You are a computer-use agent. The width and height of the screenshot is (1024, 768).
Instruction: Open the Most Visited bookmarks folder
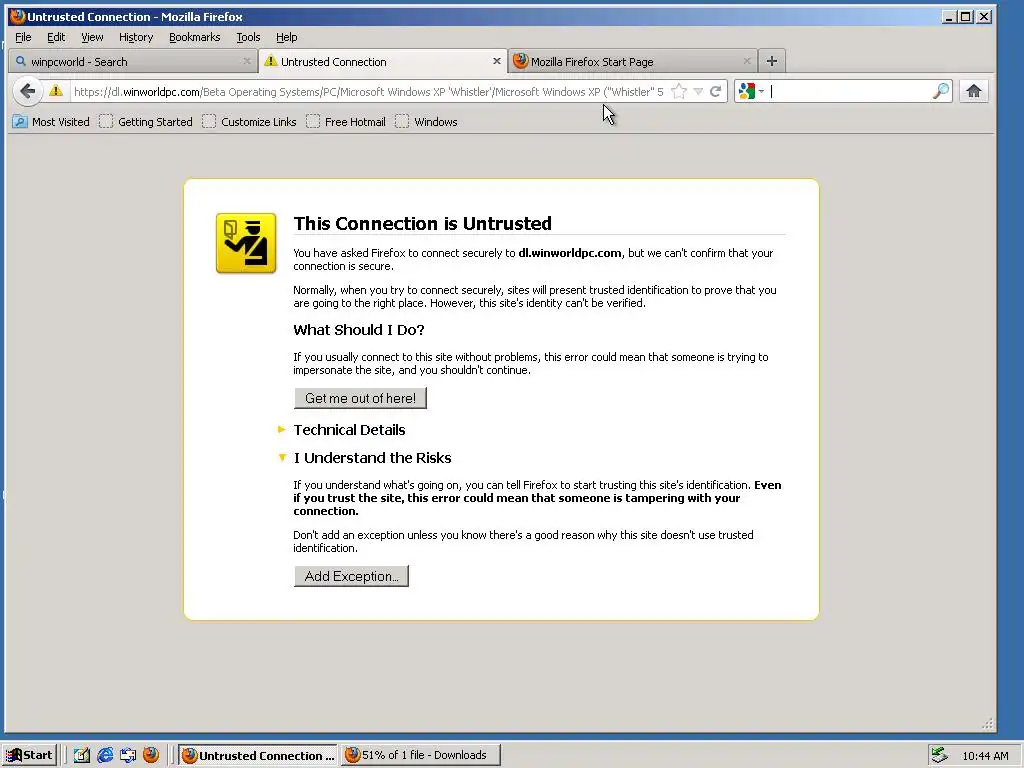point(51,121)
